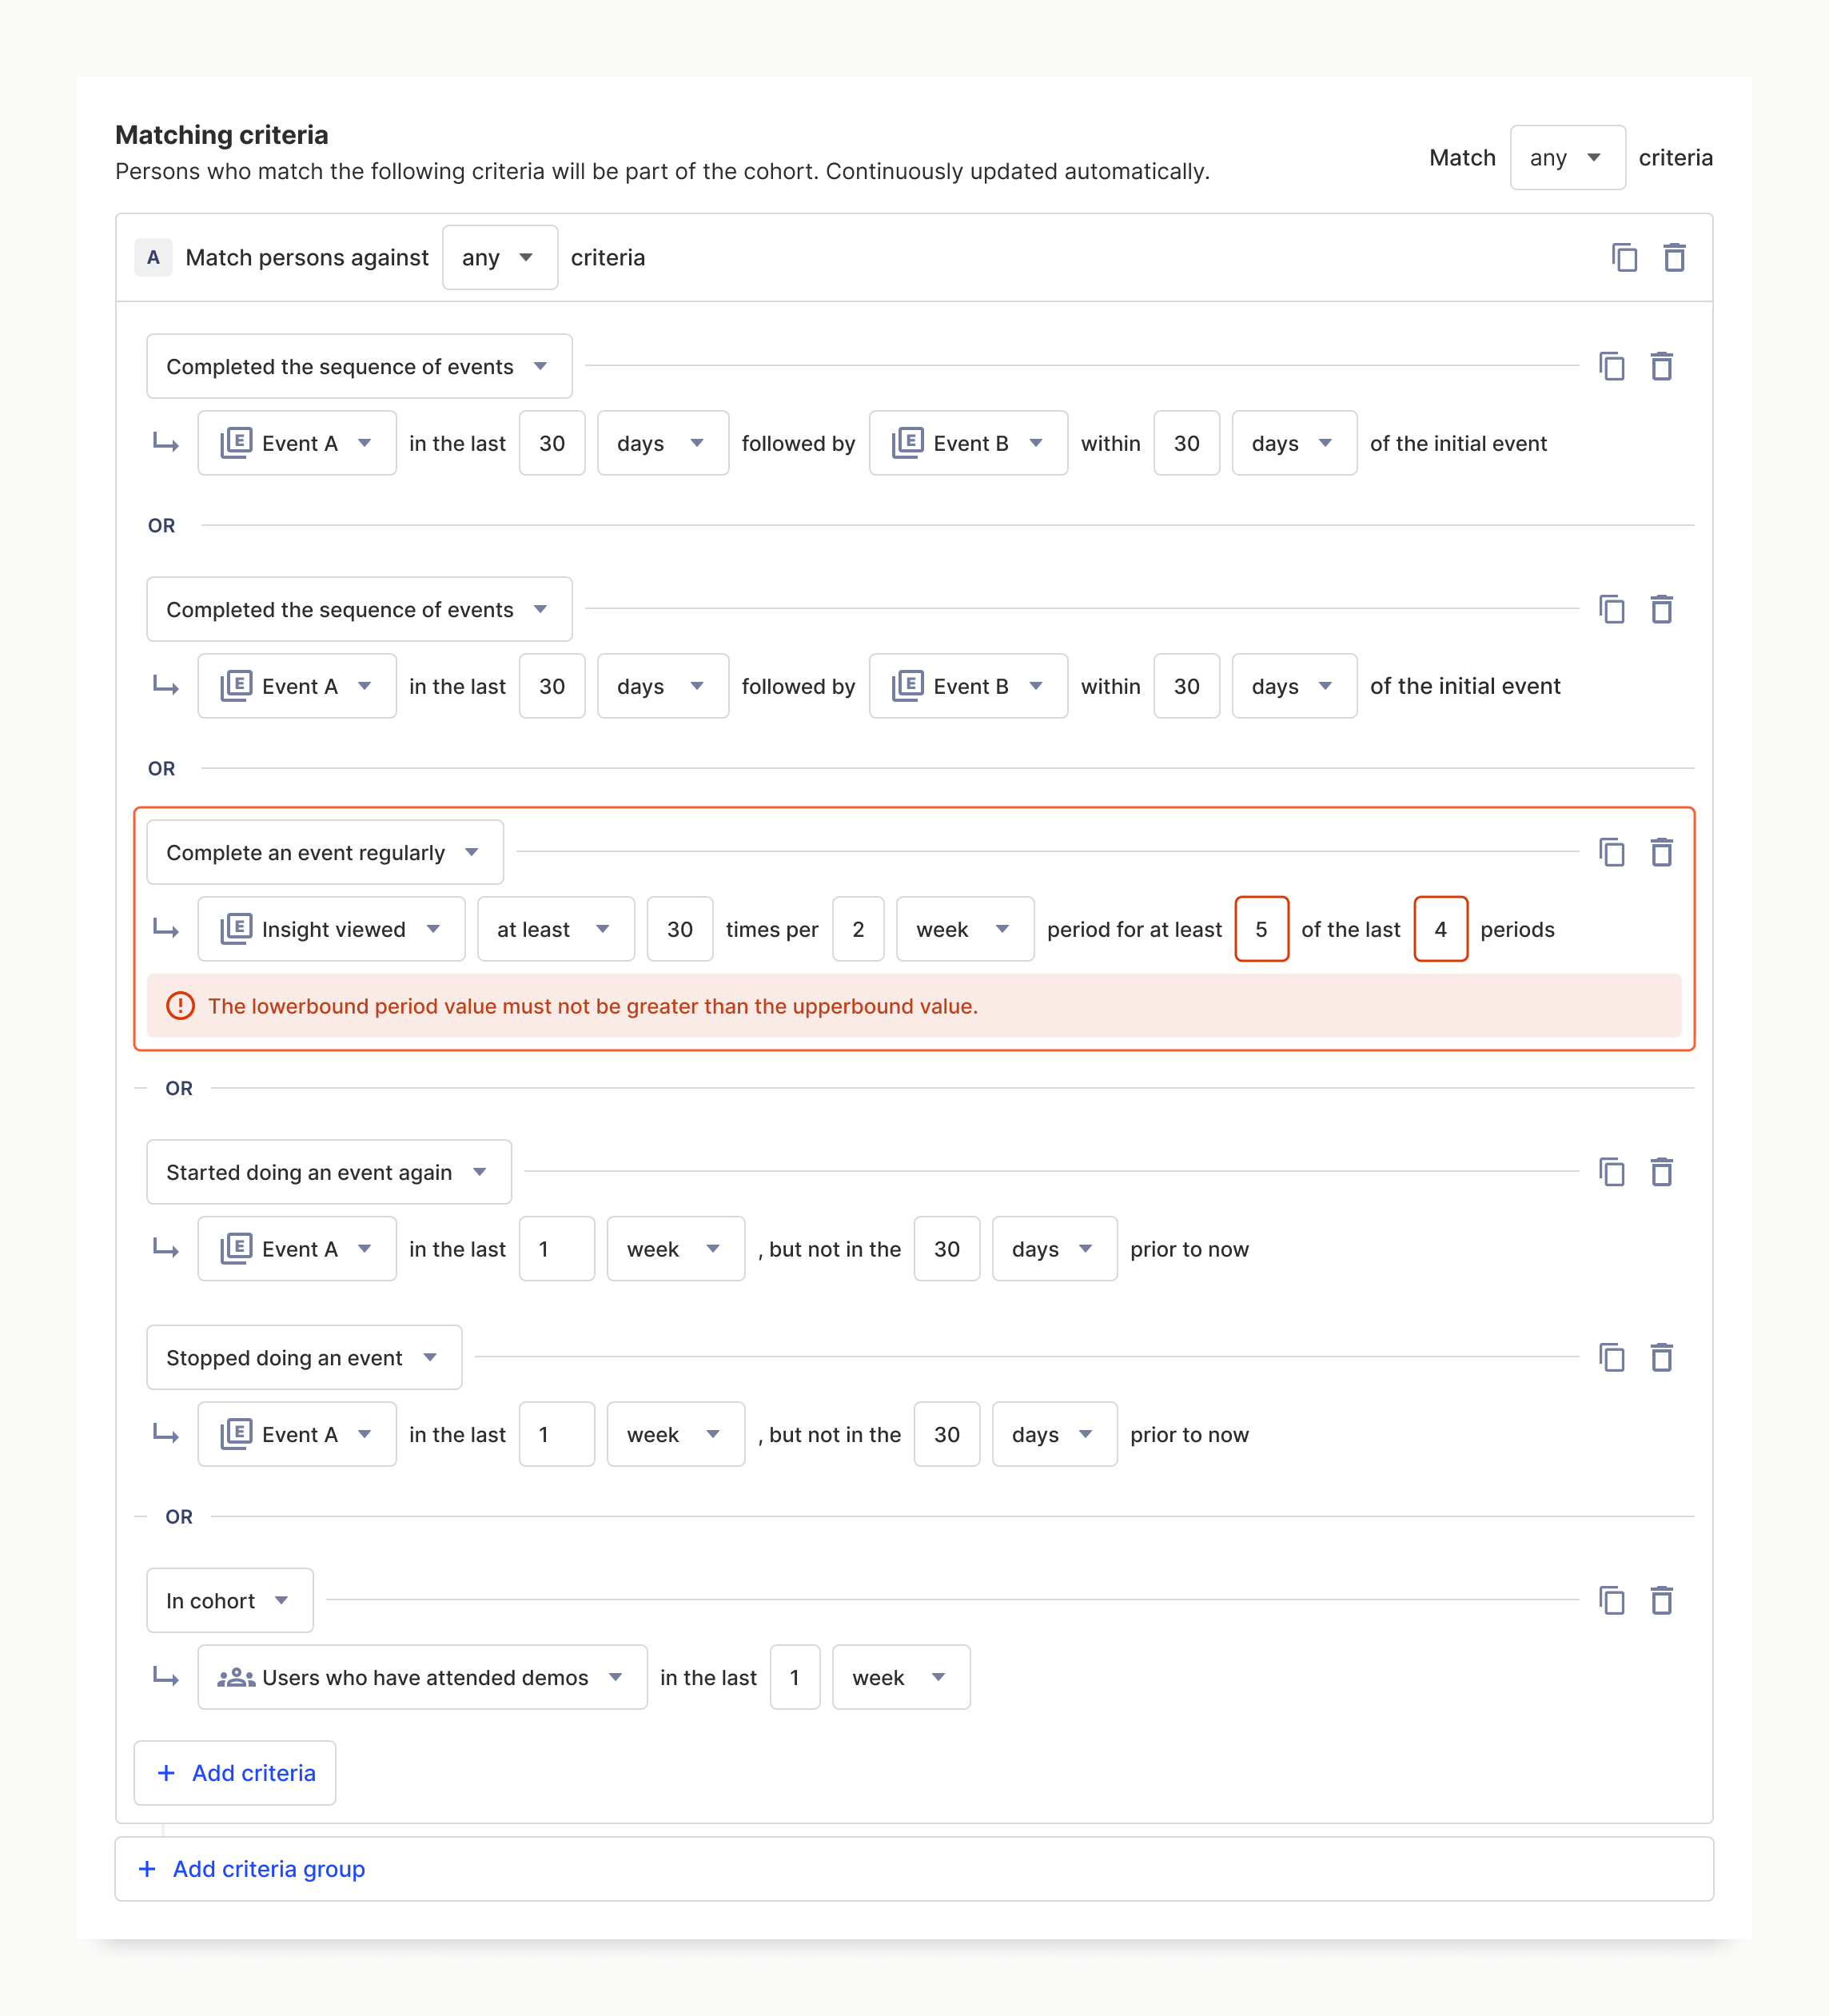Delete the second sequence of events criterion
This screenshot has height=2016, width=1829.
pyautogui.click(x=1661, y=610)
